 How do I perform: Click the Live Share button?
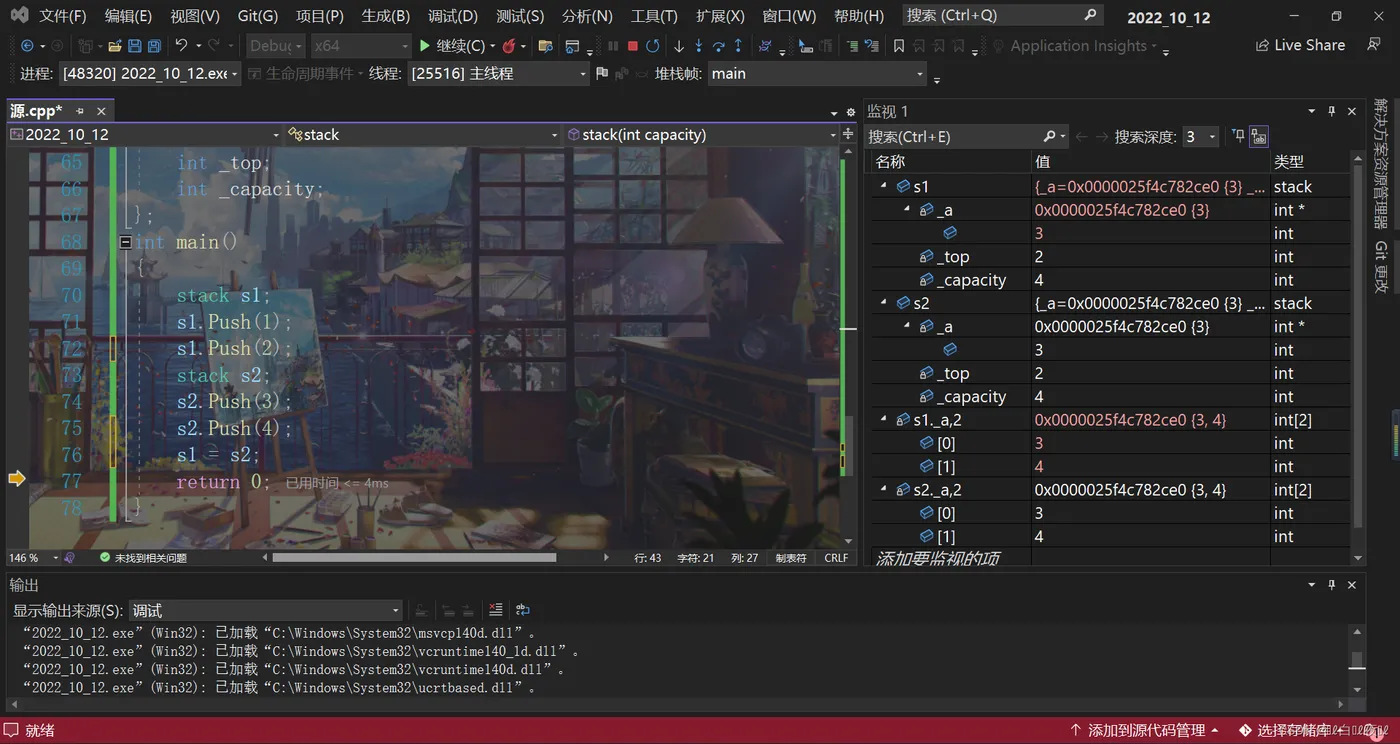click(x=1300, y=46)
